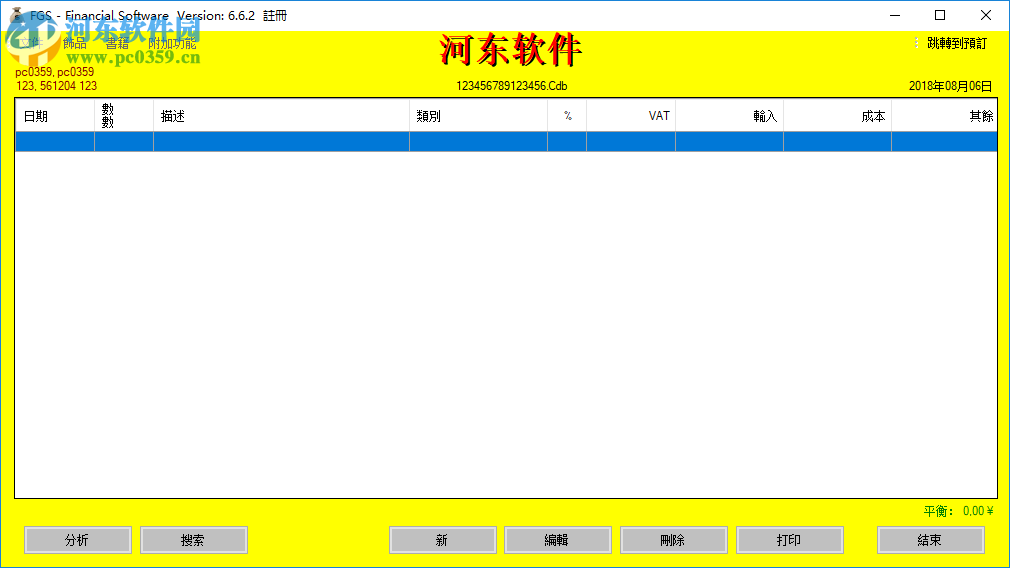
Task: Click the pc0359, pc0359 account text
Action: 55,72
